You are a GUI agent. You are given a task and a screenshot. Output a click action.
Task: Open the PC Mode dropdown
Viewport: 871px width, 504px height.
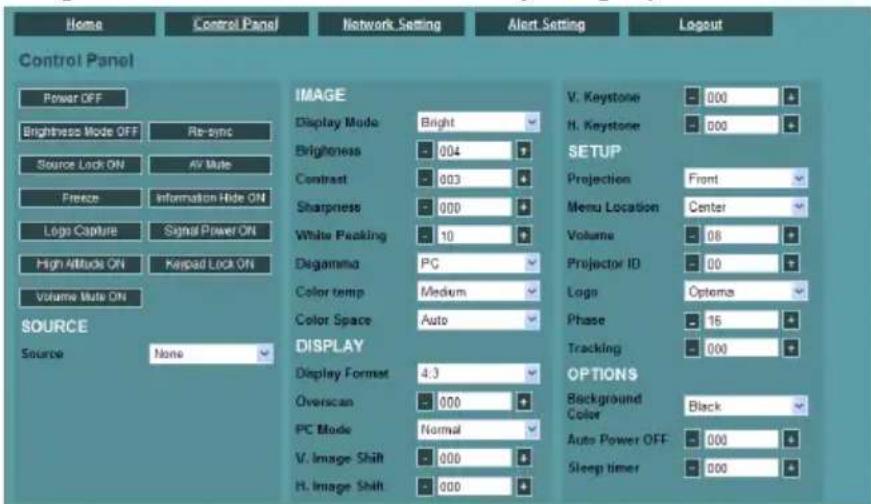(478, 430)
